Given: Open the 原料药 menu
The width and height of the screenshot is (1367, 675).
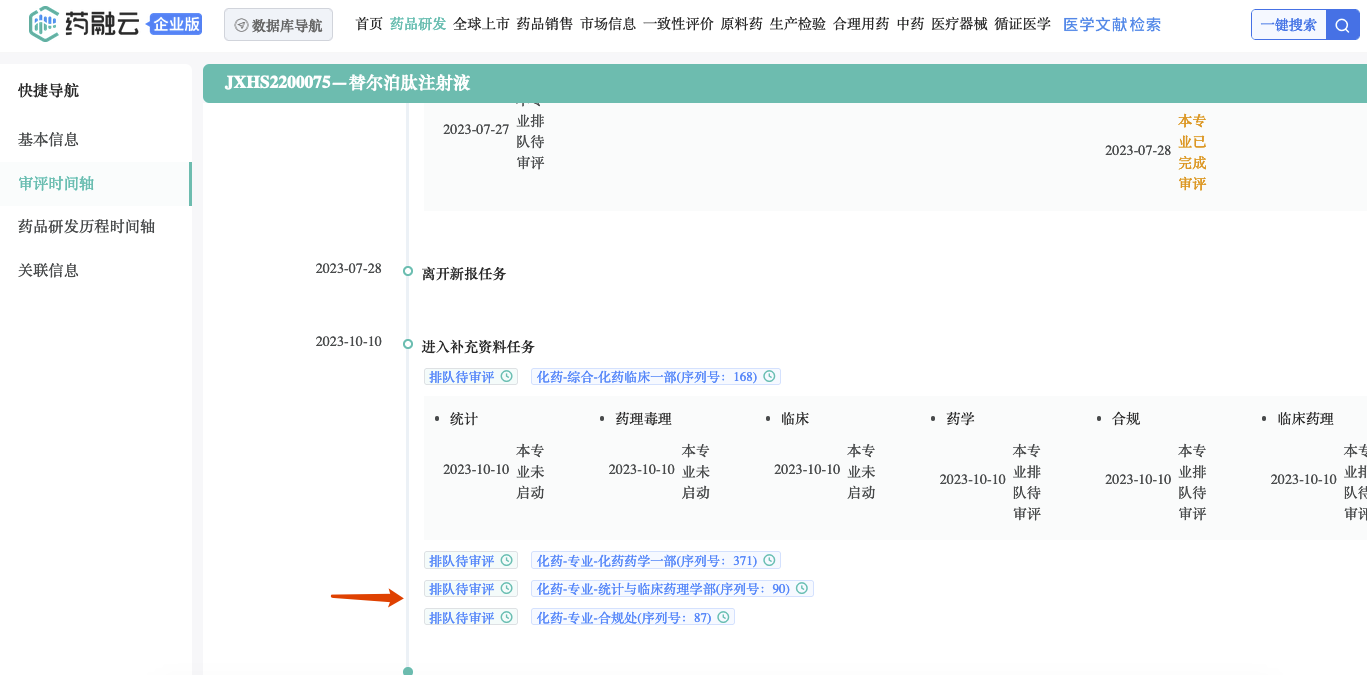Looking at the screenshot, I should (741, 24).
